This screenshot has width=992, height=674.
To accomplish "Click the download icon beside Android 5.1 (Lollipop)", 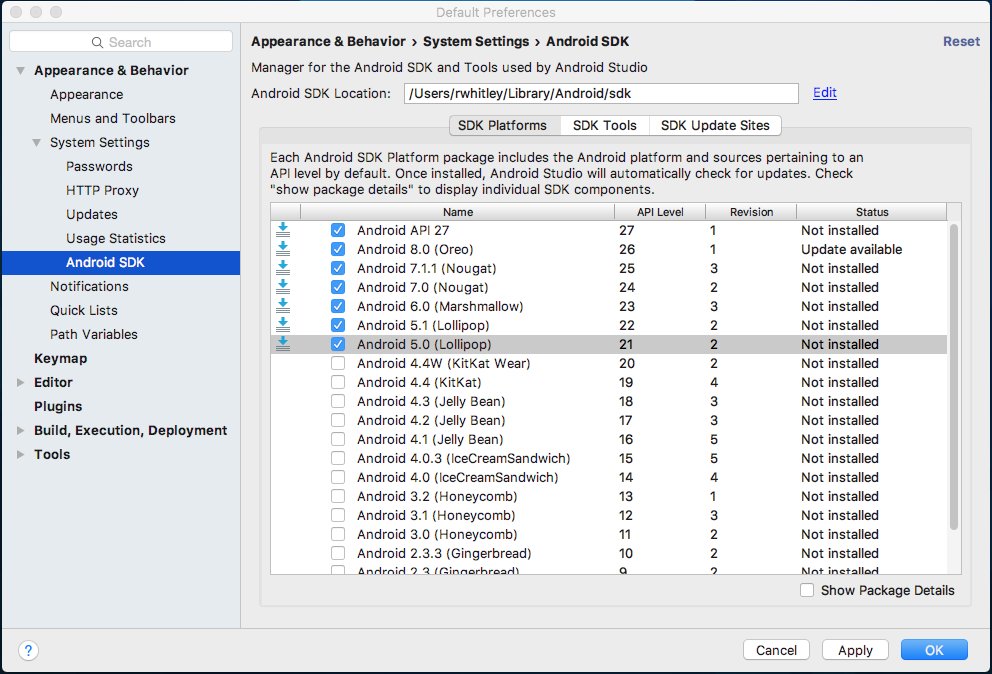I will [x=283, y=325].
